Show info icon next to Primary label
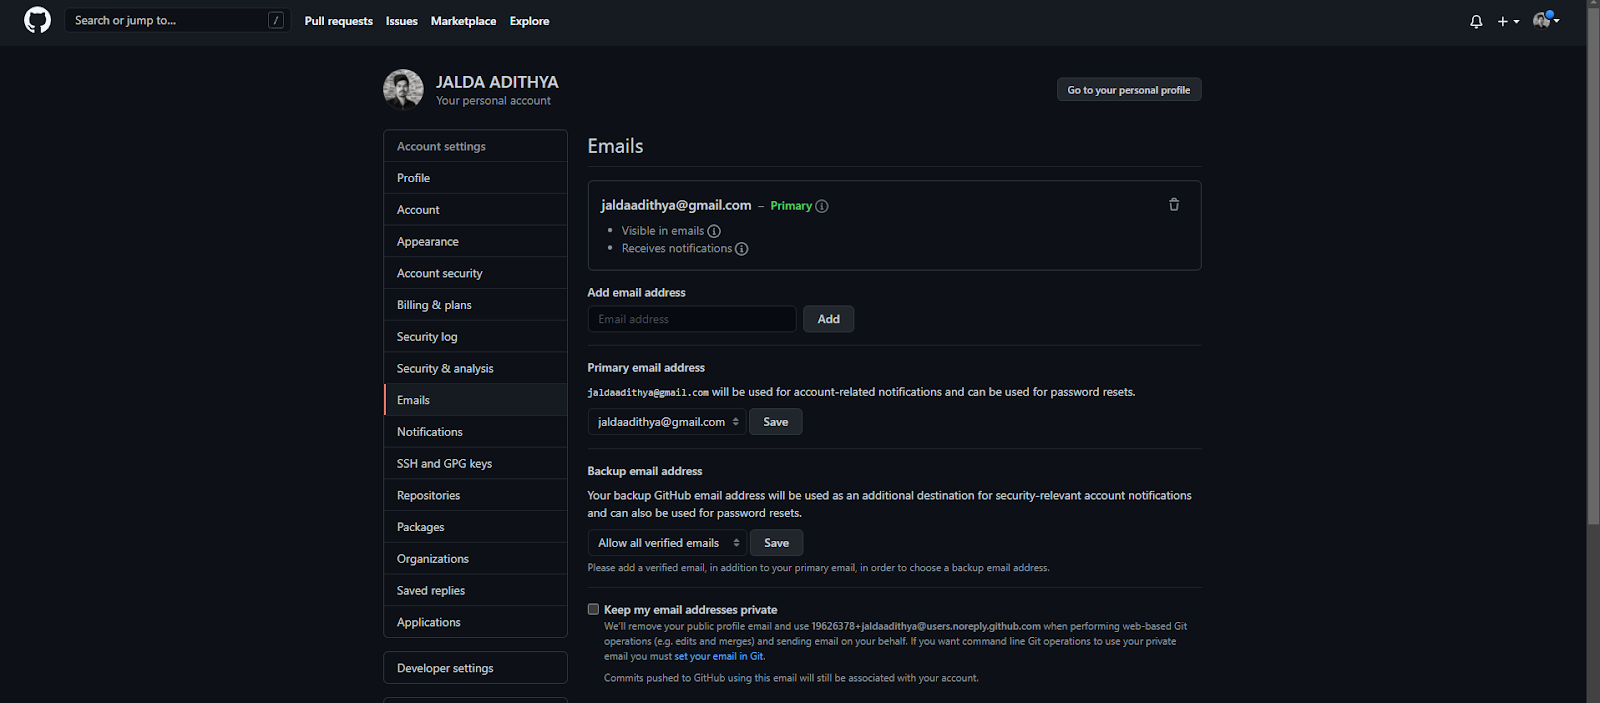This screenshot has height=703, width=1600. (822, 206)
